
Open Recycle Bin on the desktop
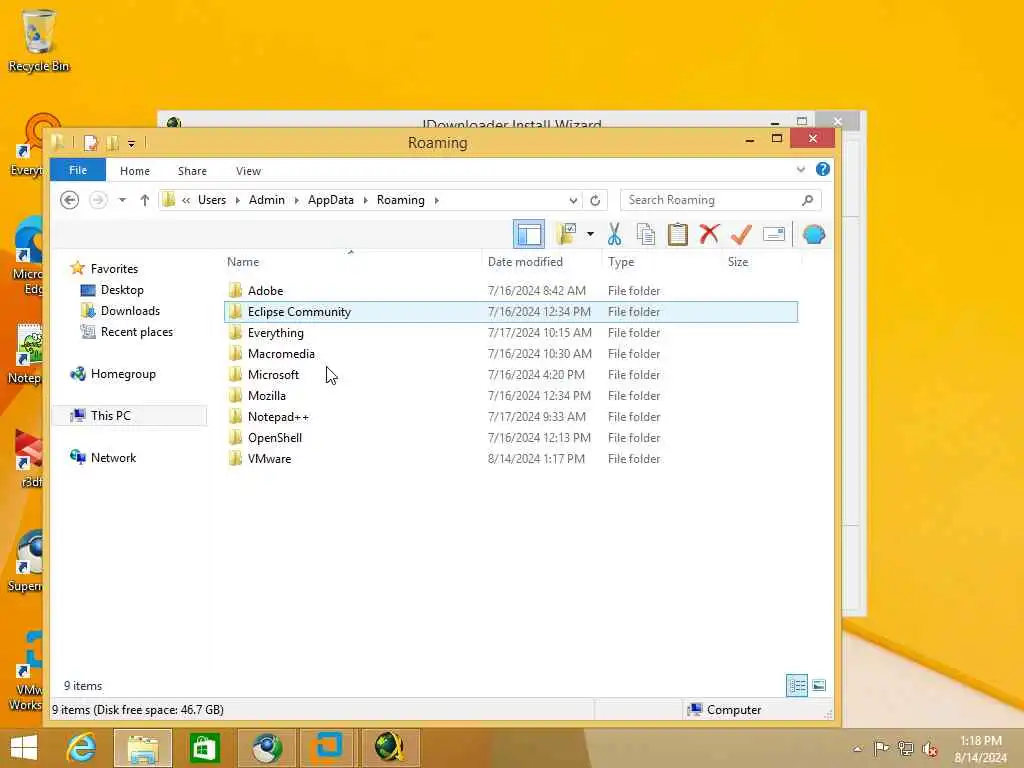38,40
